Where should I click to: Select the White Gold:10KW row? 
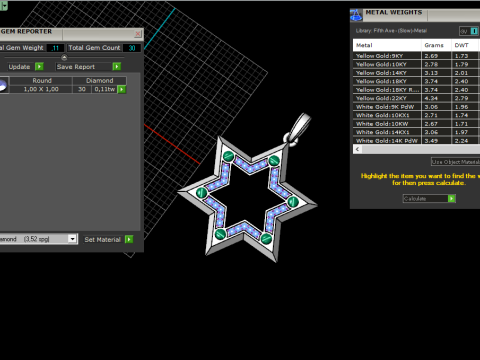click(416, 124)
